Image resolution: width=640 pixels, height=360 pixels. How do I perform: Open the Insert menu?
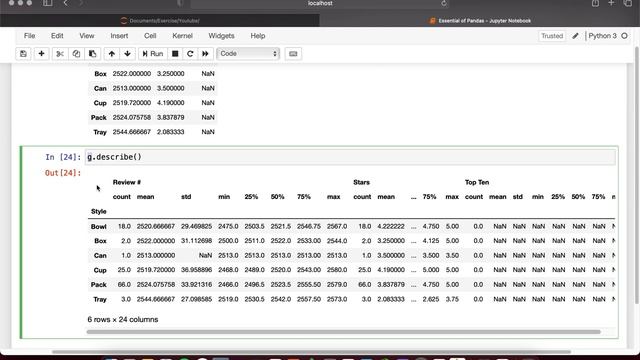[x=119, y=36]
